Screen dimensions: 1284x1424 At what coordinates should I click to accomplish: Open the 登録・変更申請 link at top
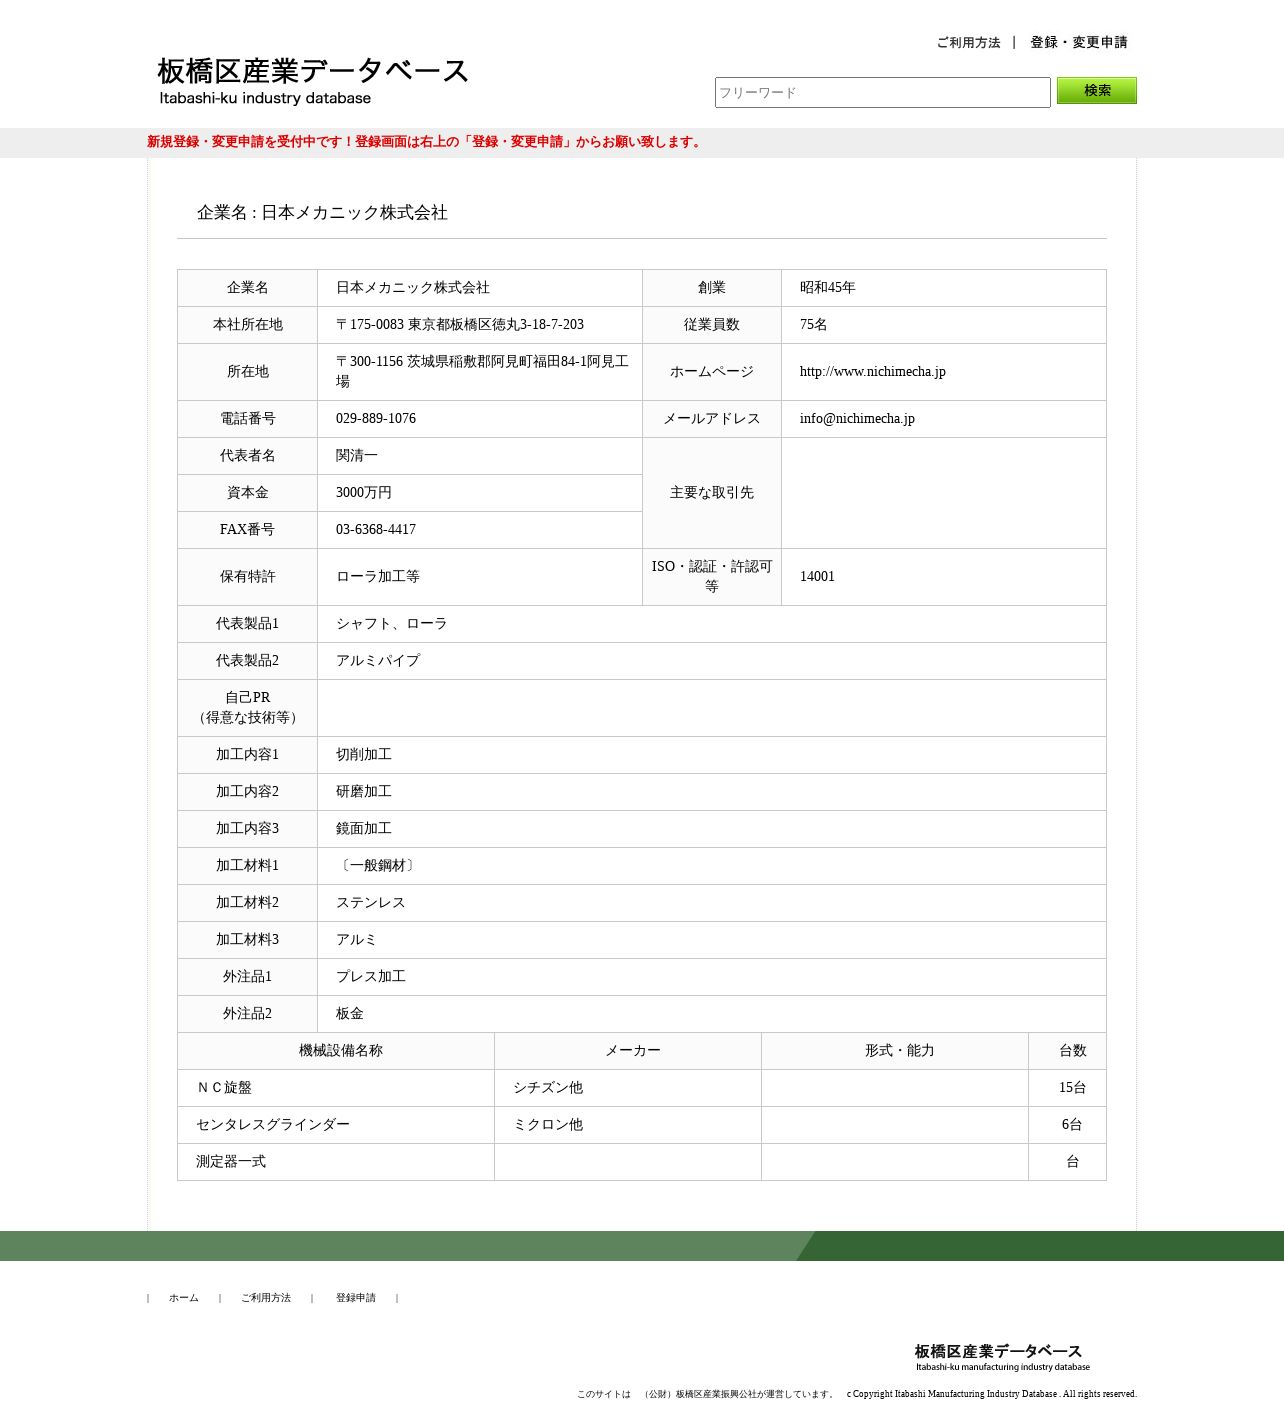pos(1078,42)
